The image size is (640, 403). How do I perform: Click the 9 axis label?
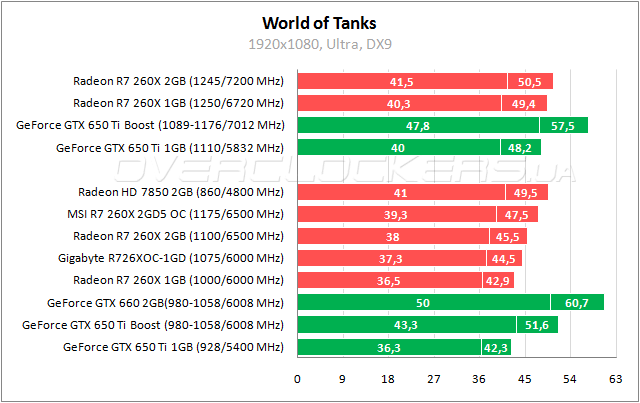click(342, 379)
